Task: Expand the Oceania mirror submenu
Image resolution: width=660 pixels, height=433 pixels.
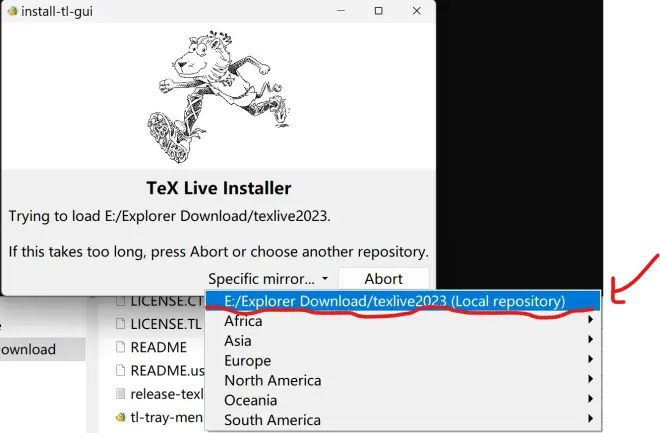Action: [x=403, y=400]
